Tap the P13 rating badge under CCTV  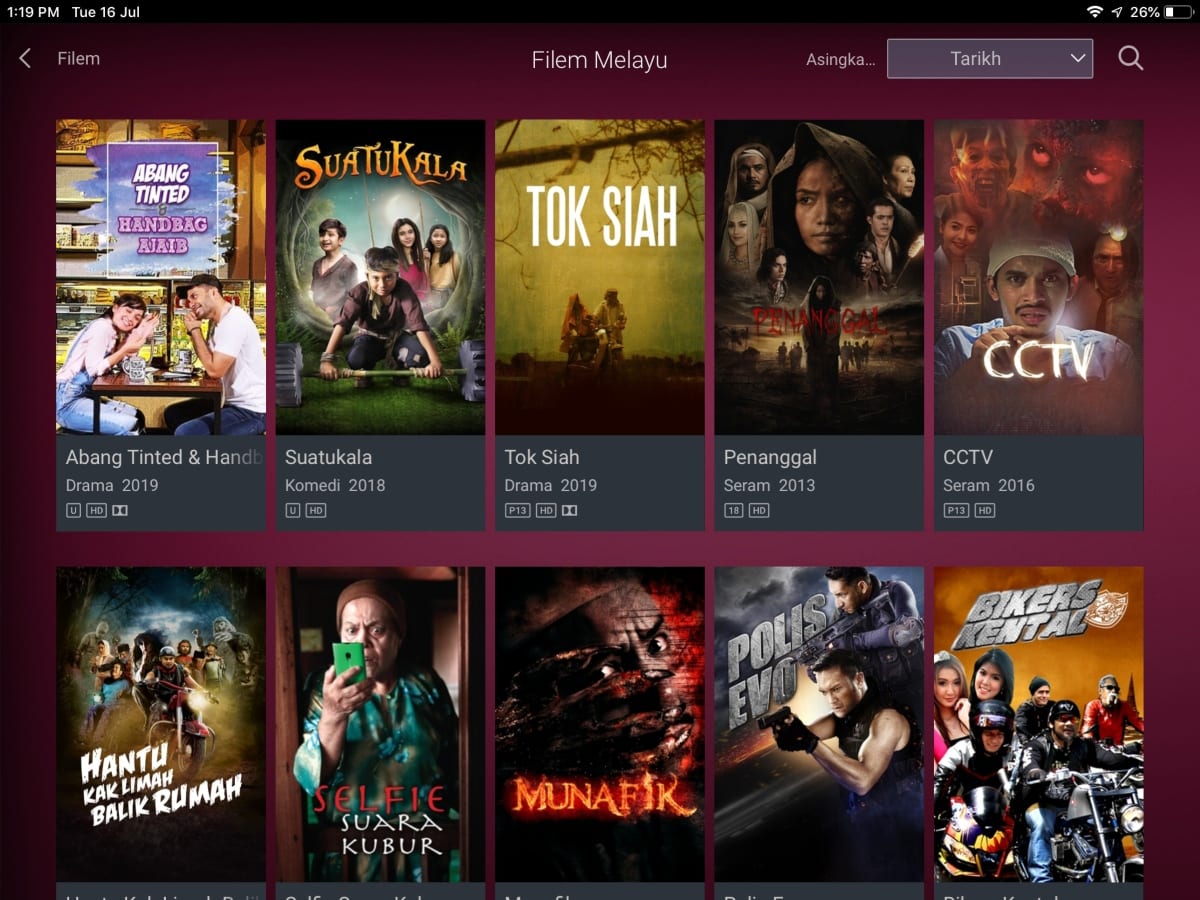click(956, 510)
